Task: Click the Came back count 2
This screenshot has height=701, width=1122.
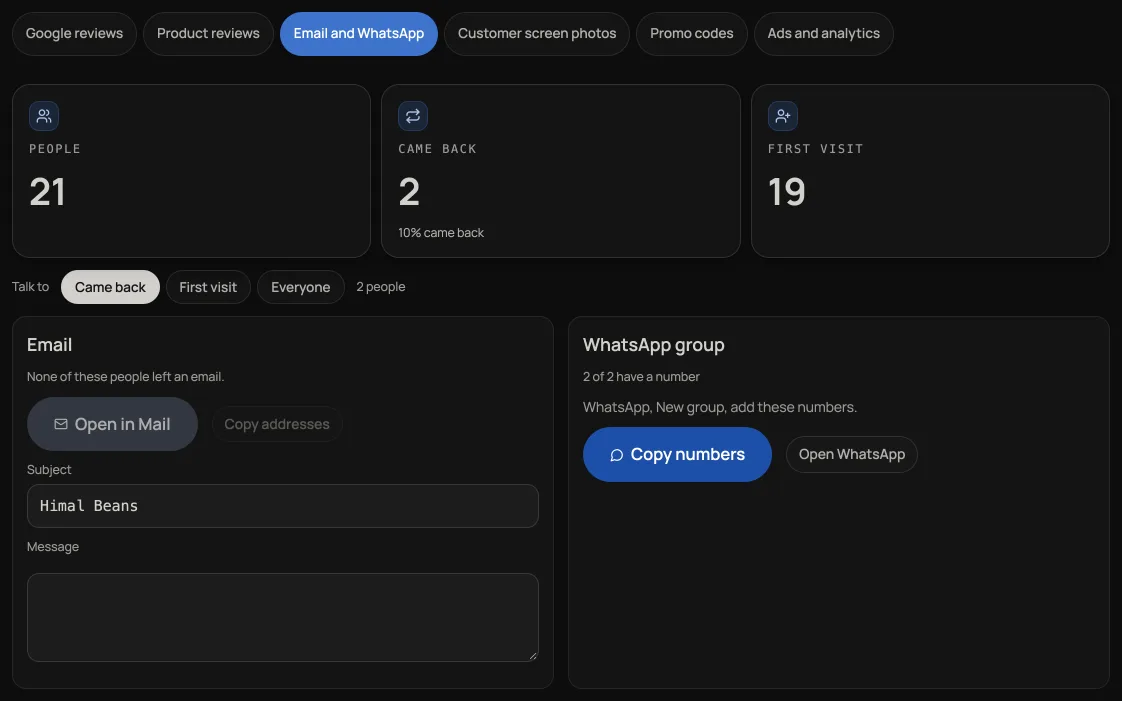Action: click(409, 192)
